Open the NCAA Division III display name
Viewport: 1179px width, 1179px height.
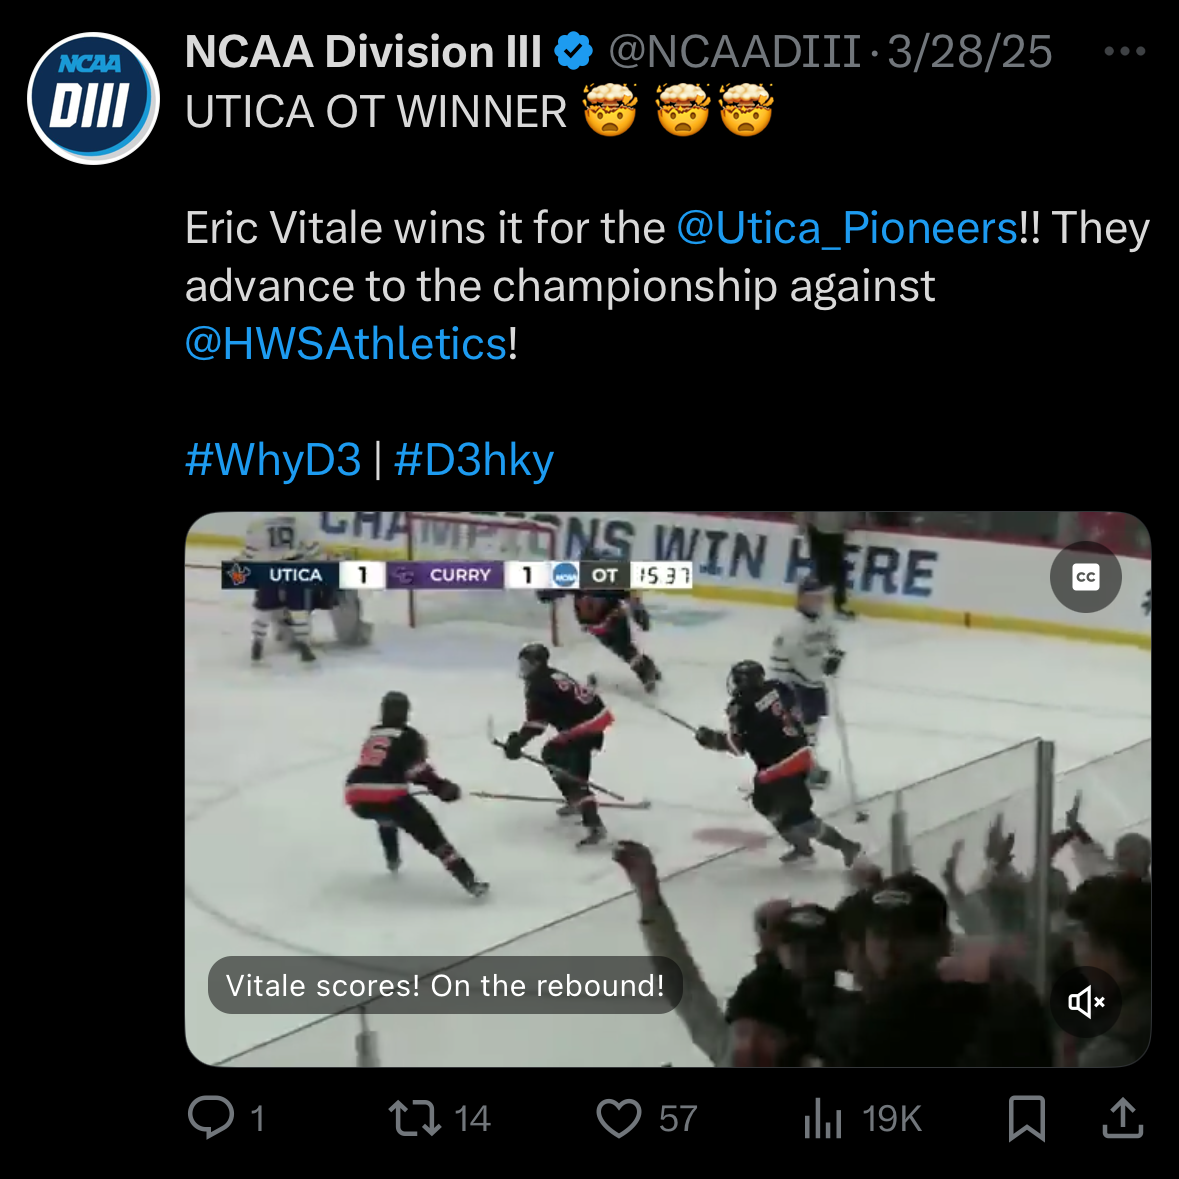point(363,52)
